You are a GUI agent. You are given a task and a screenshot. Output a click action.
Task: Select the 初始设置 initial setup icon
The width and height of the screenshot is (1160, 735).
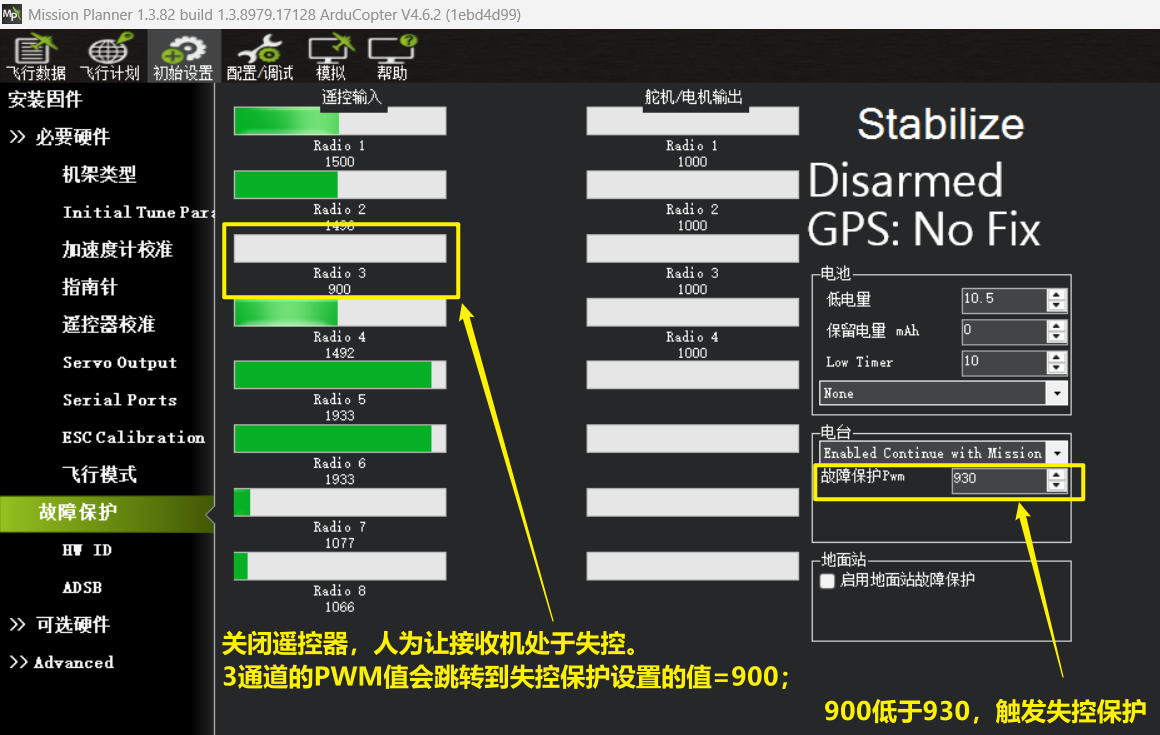tap(182, 57)
